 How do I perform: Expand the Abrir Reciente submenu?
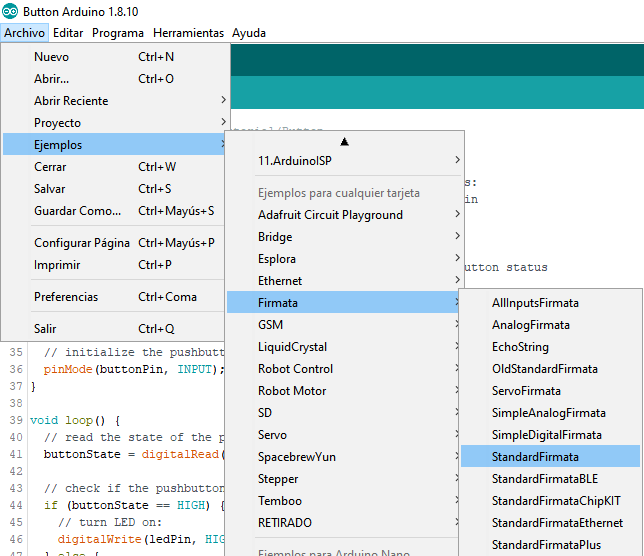(113, 101)
